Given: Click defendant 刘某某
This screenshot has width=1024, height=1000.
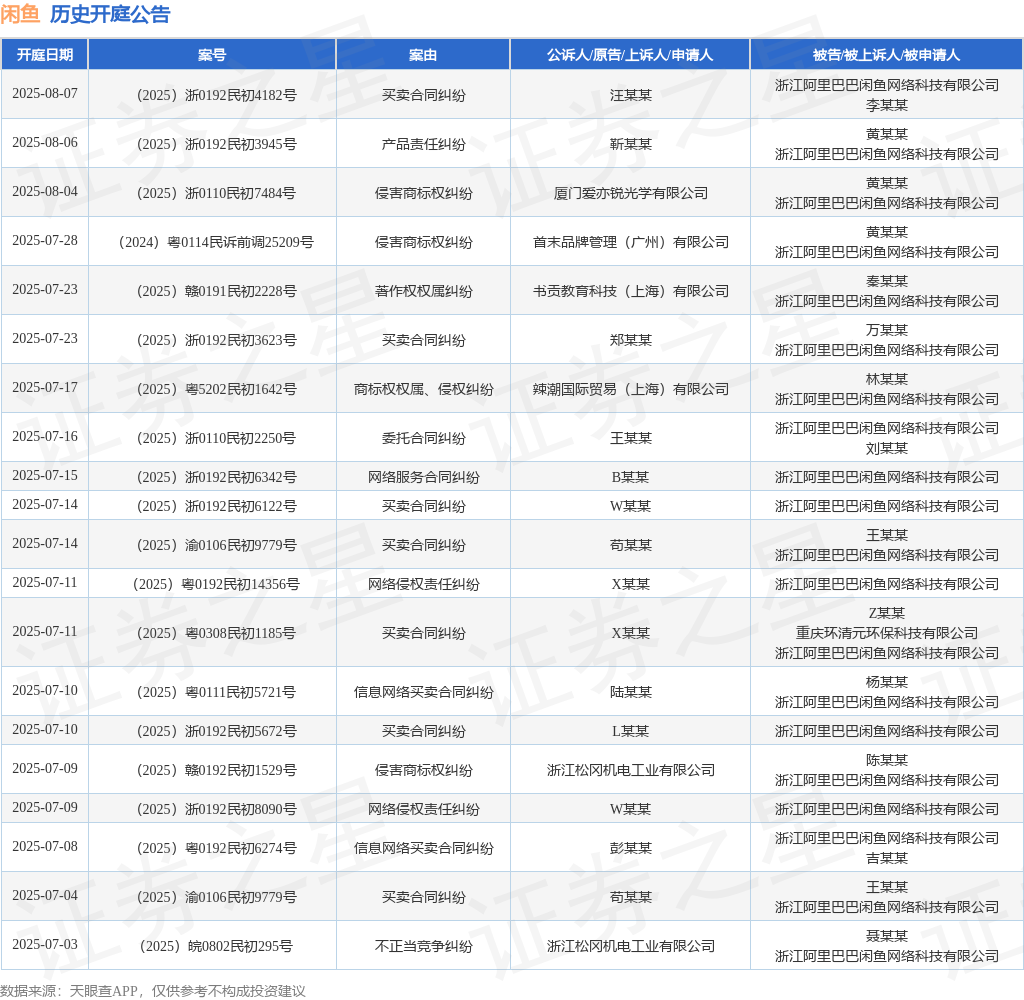Looking at the screenshot, I should pyautogui.click(x=886, y=448).
